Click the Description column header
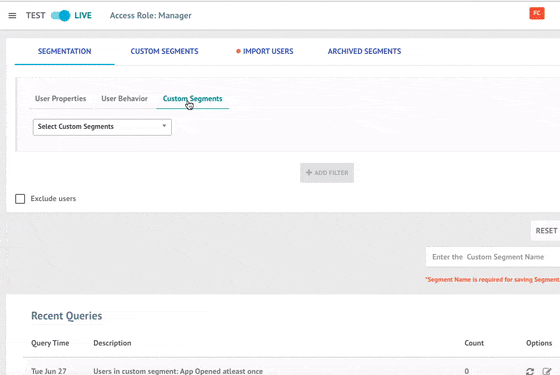 [x=112, y=343]
